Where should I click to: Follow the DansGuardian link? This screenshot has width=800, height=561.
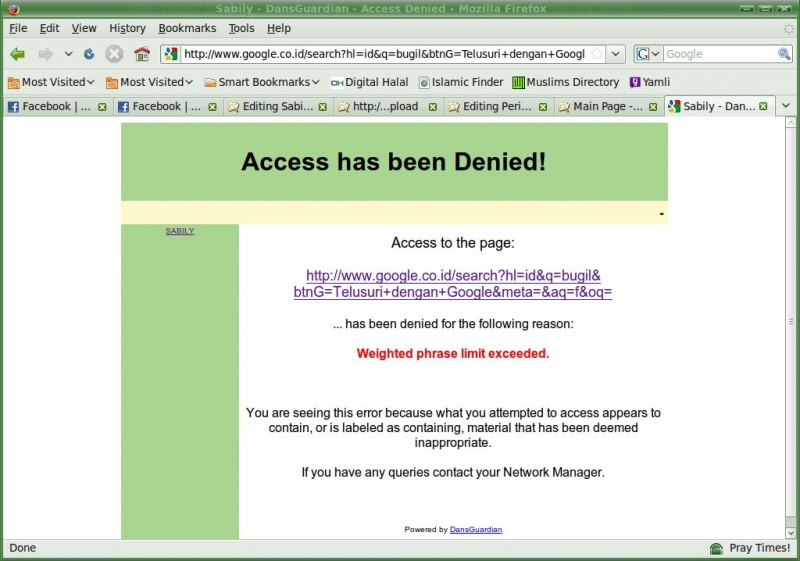click(x=476, y=530)
